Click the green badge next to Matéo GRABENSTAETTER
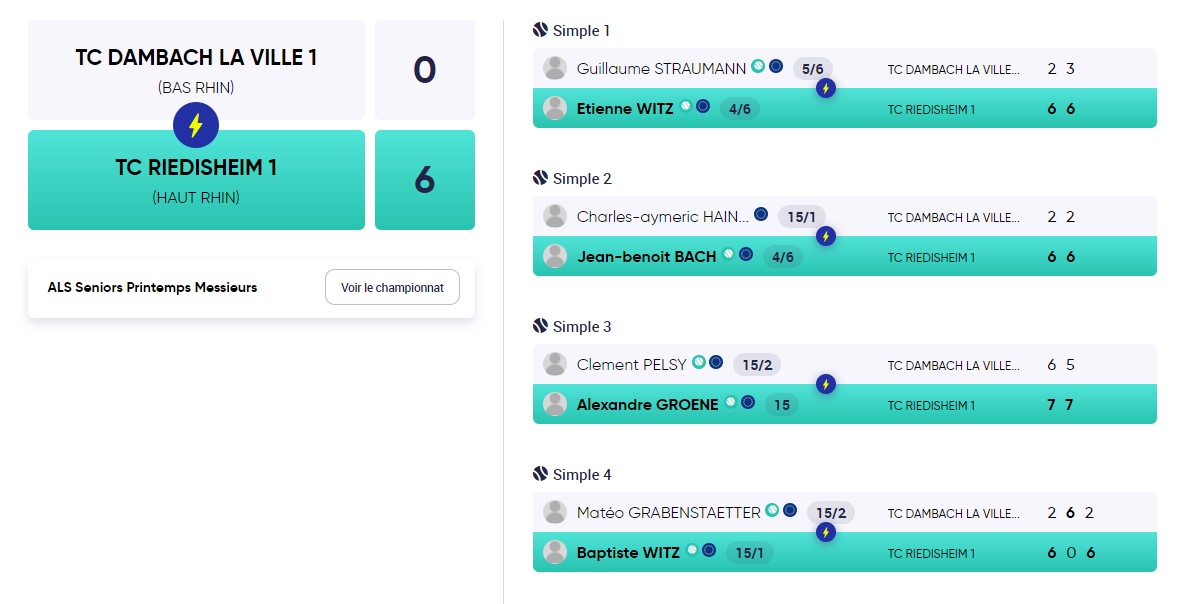Image resolution: width=1180 pixels, height=604 pixels. [772, 510]
